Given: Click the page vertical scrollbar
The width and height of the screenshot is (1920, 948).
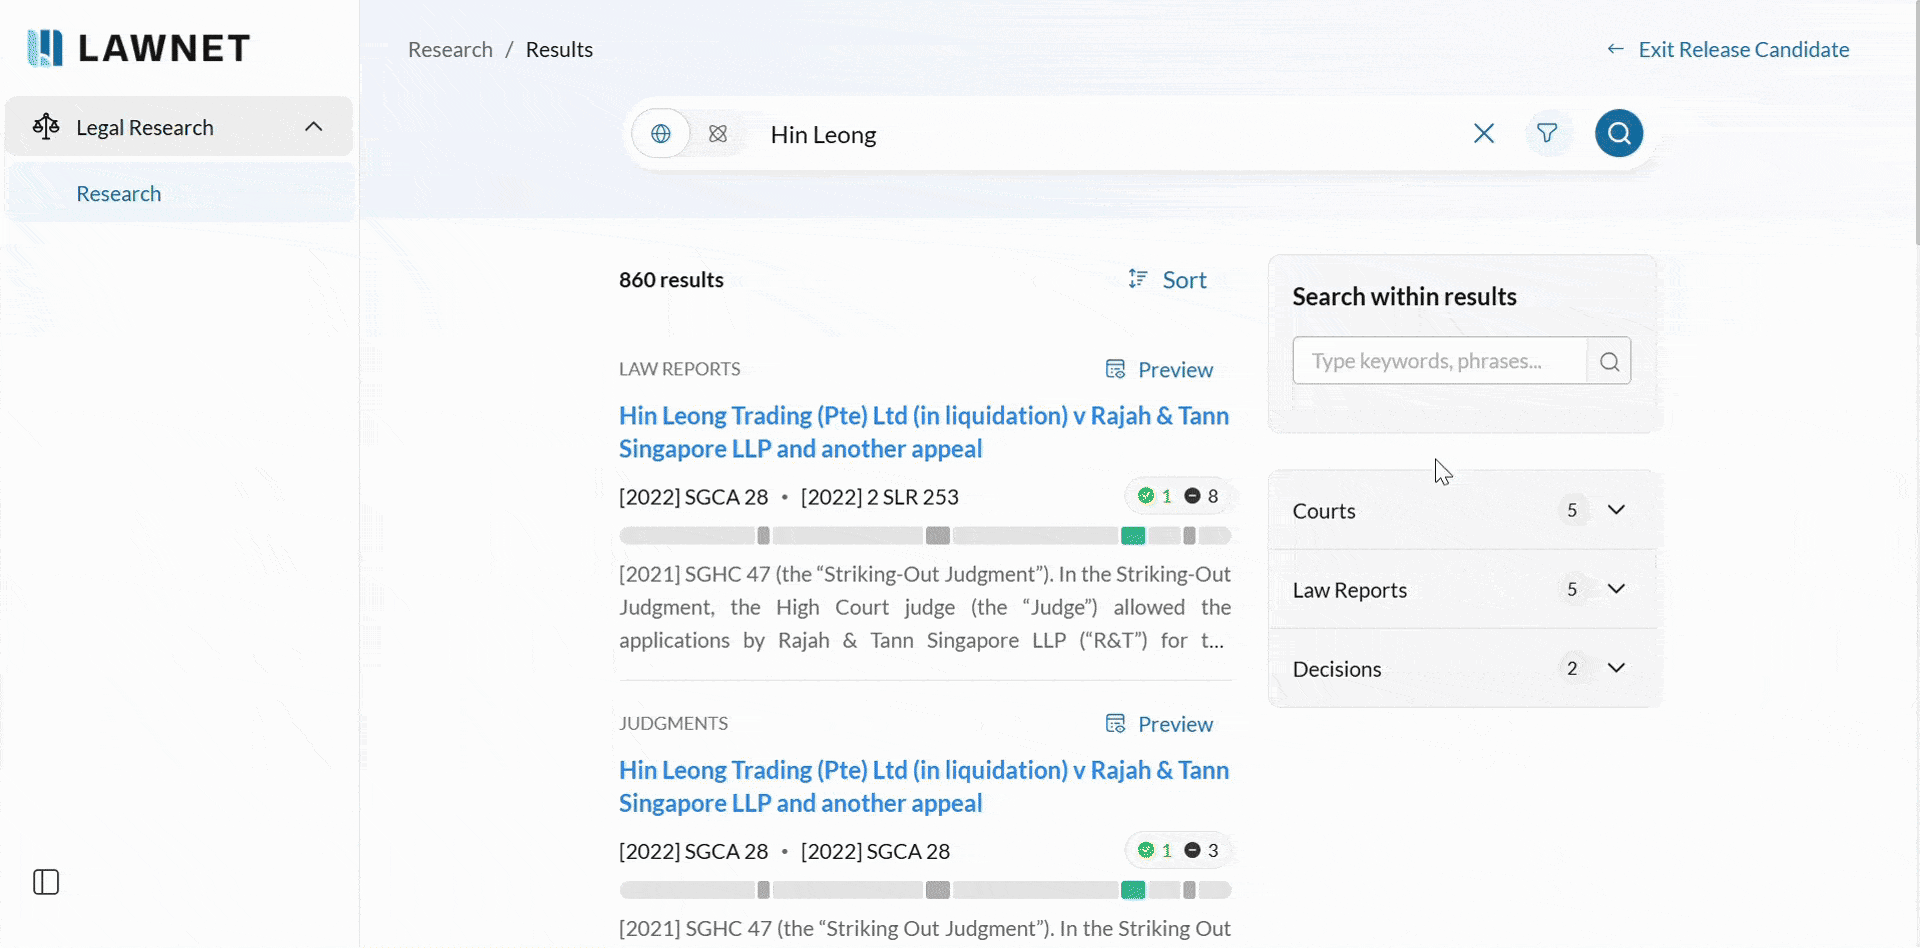Looking at the screenshot, I should click(1916, 122).
